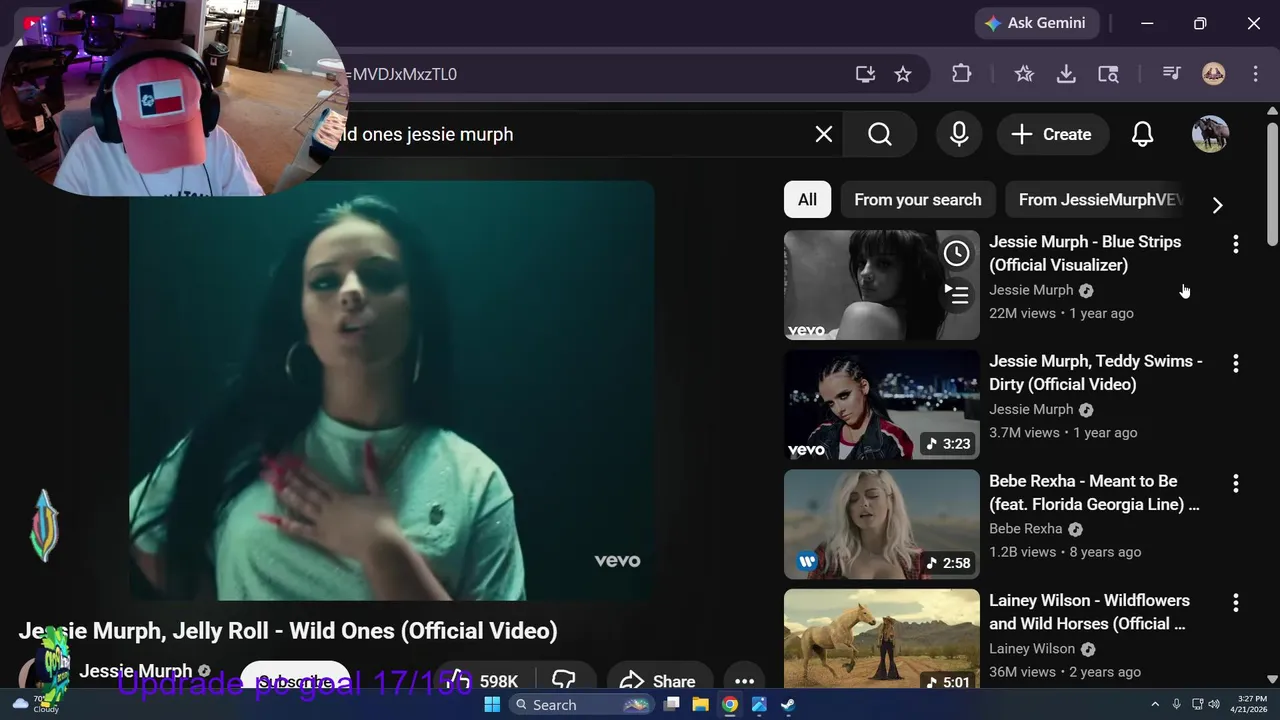Open the bookmarks star-list icon in toolbar
The width and height of the screenshot is (1280, 720).
tap(1024, 74)
